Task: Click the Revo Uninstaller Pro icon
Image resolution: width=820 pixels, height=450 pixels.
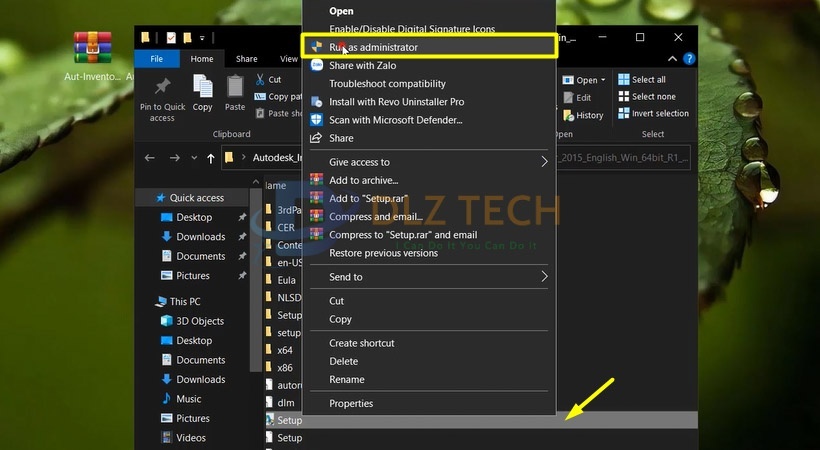Action: (316, 102)
